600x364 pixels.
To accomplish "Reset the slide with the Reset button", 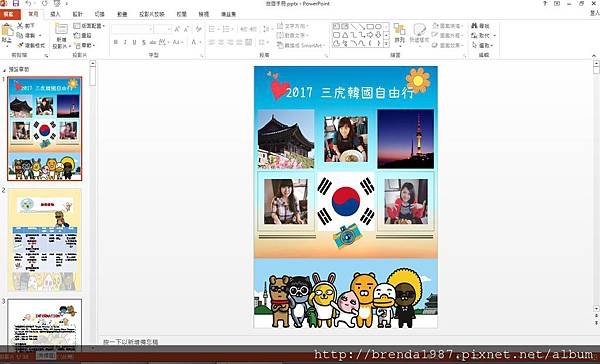I will (82, 35).
